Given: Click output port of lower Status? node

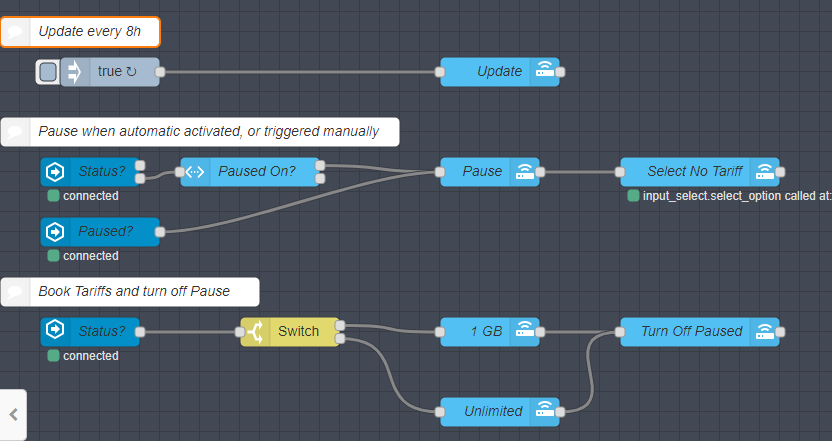Looking at the screenshot, I should click(x=140, y=332).
